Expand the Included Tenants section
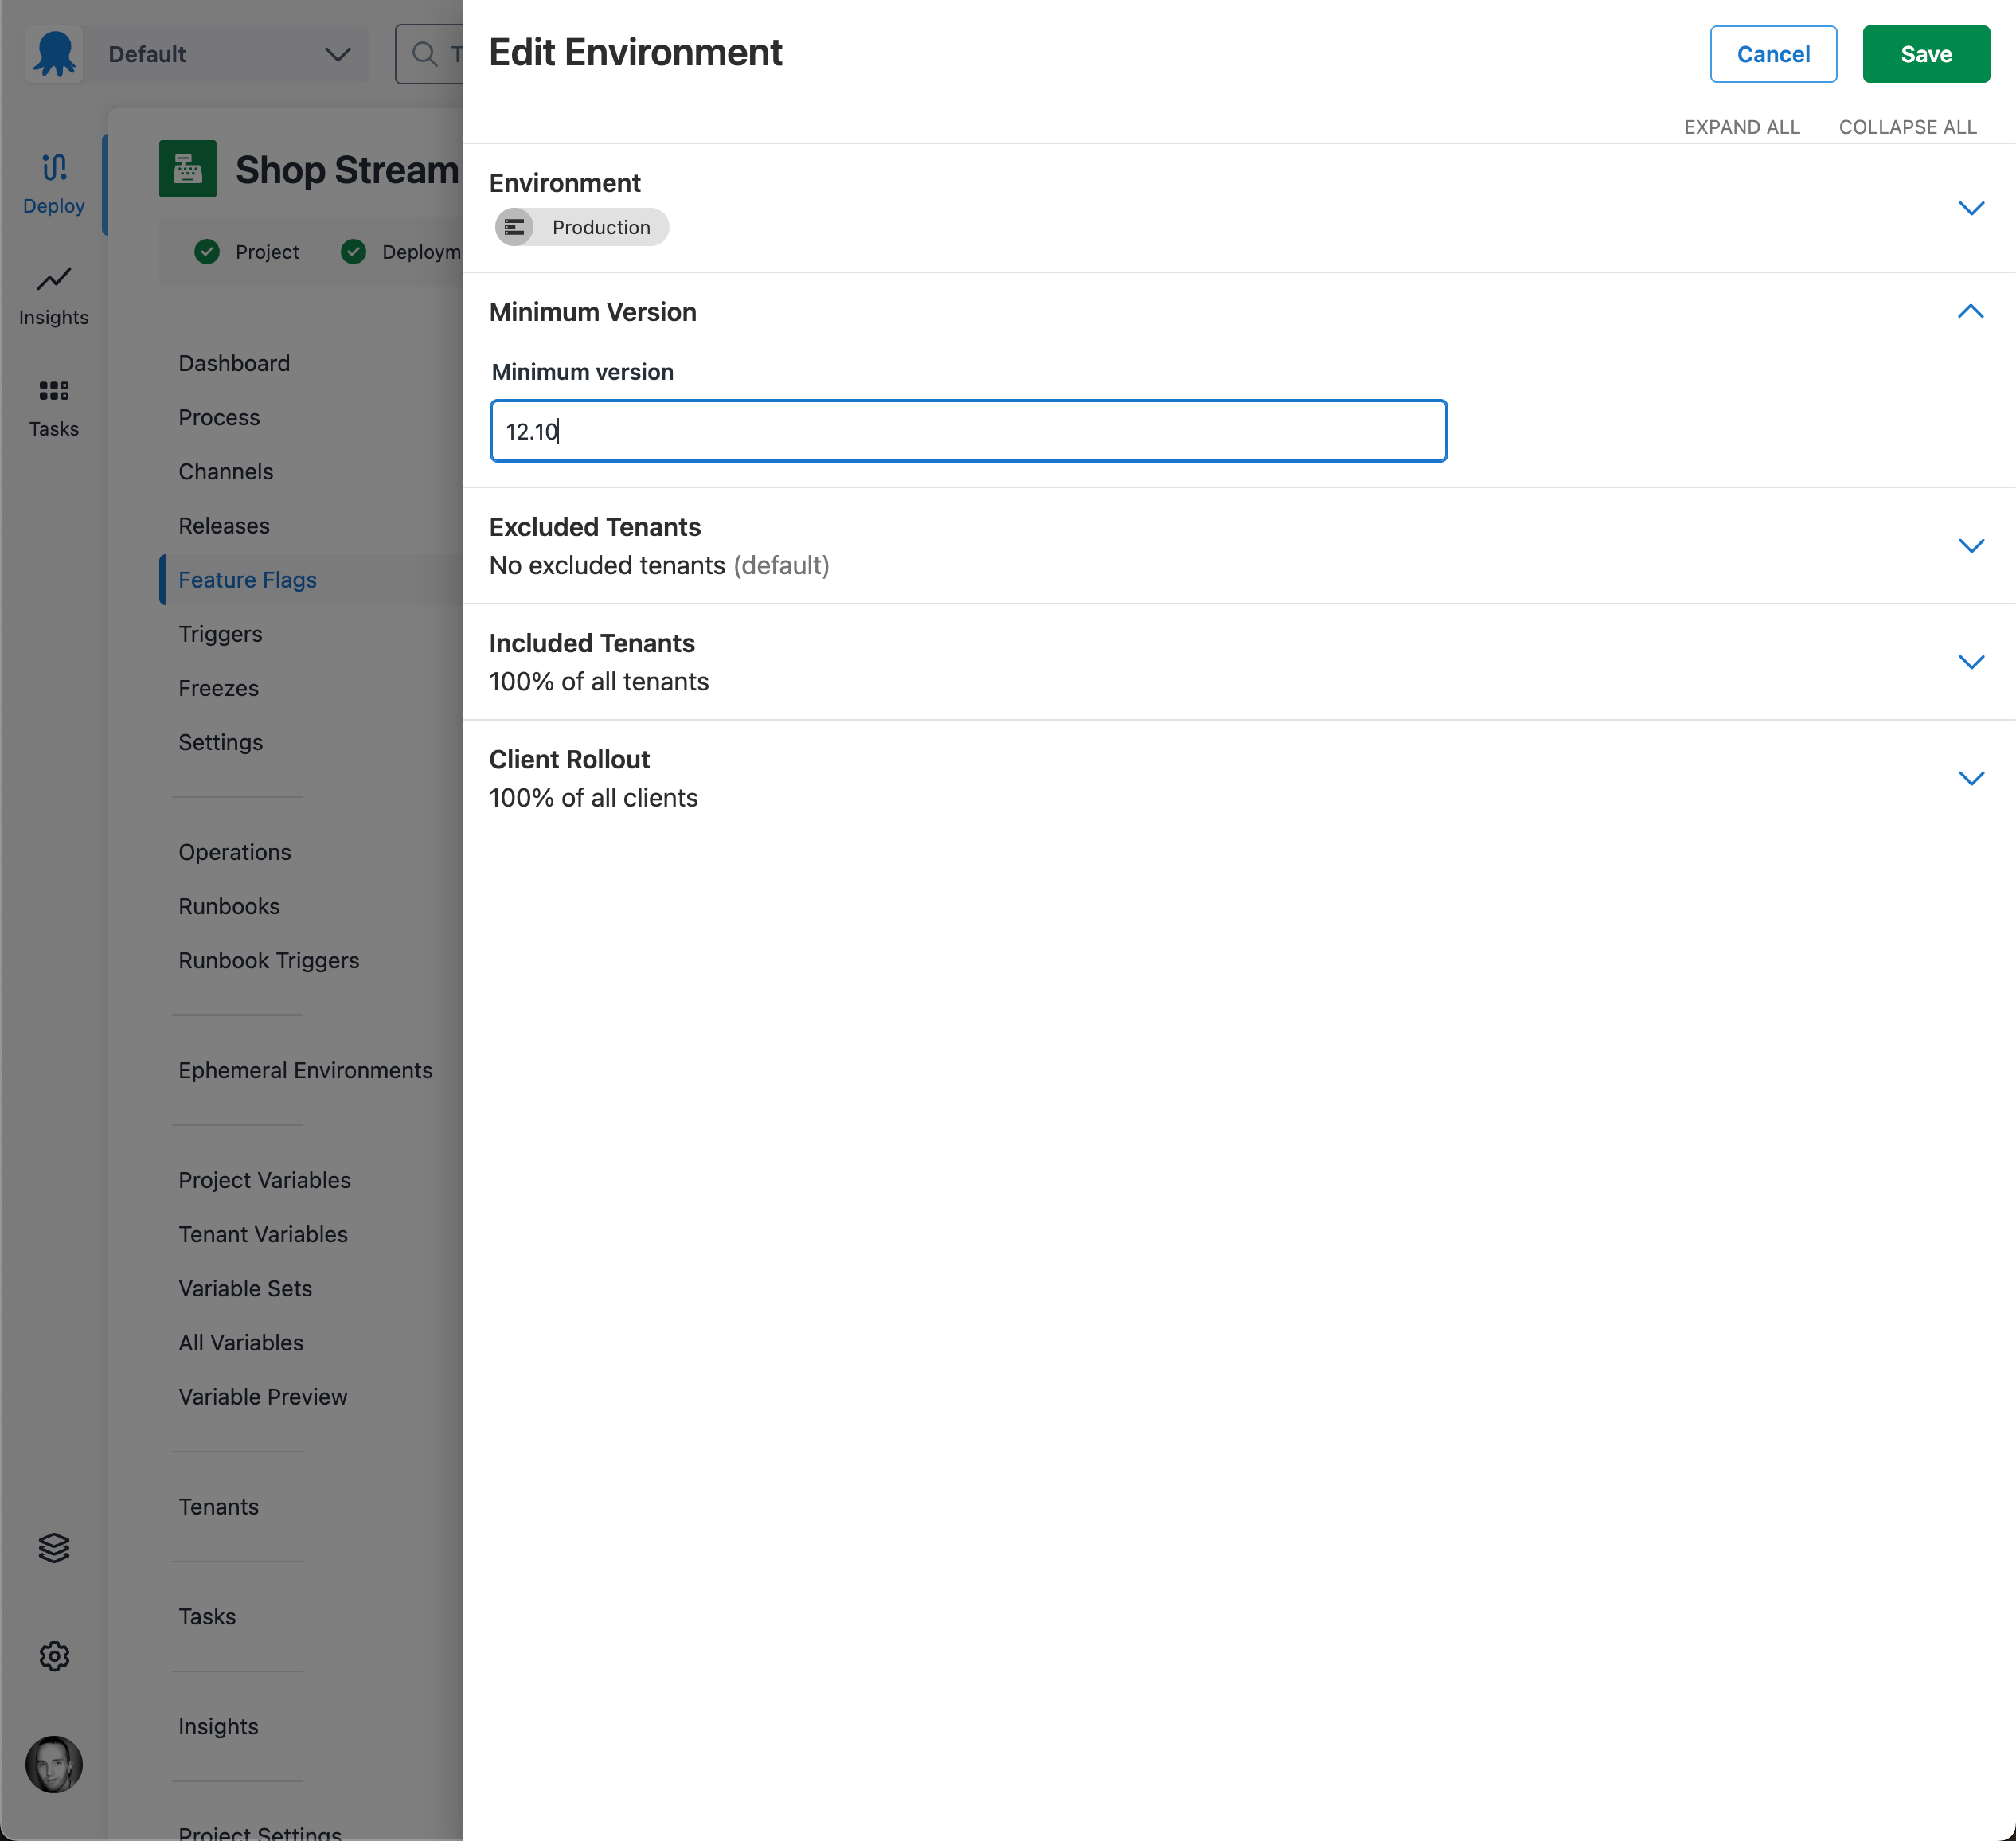The height and width of the screenshot is (1841, 2016). (1970, 662)
